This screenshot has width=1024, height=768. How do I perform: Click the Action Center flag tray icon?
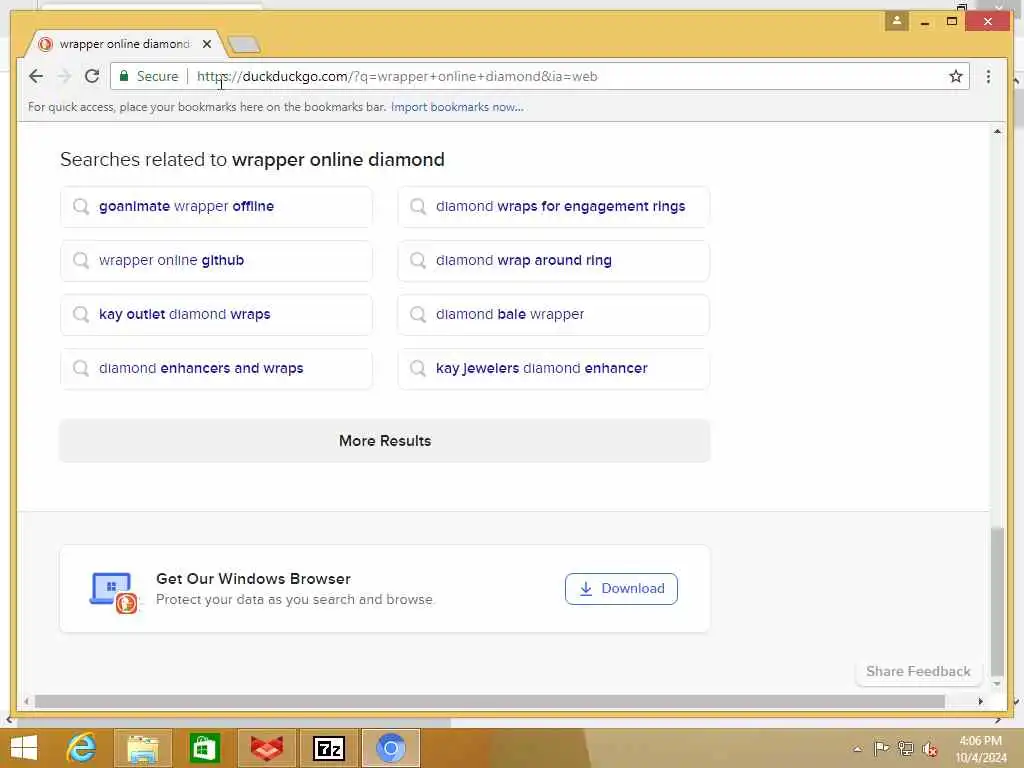[881, 748]
